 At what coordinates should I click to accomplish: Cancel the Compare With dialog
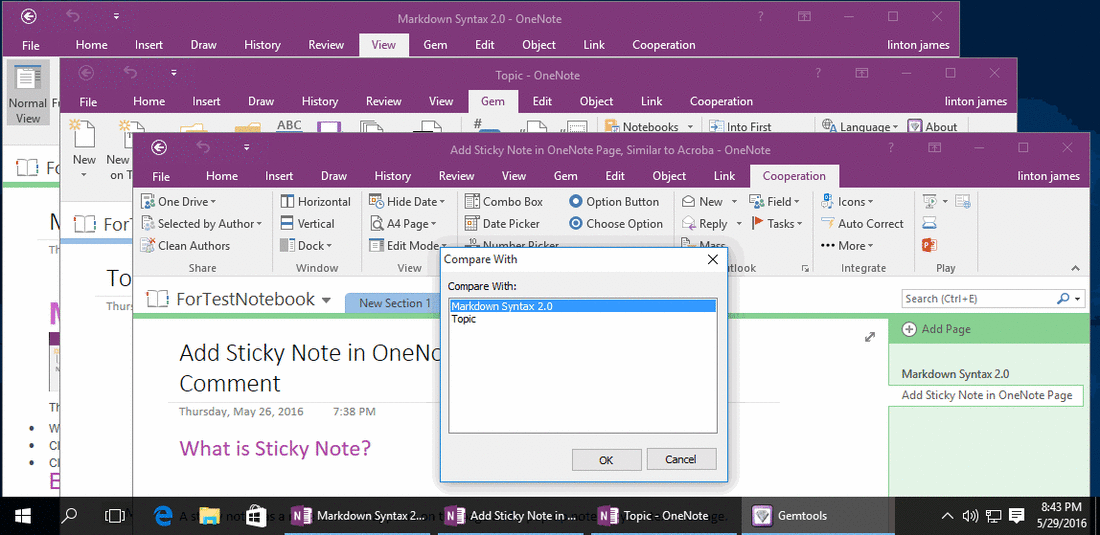click(x=681, y=459)
